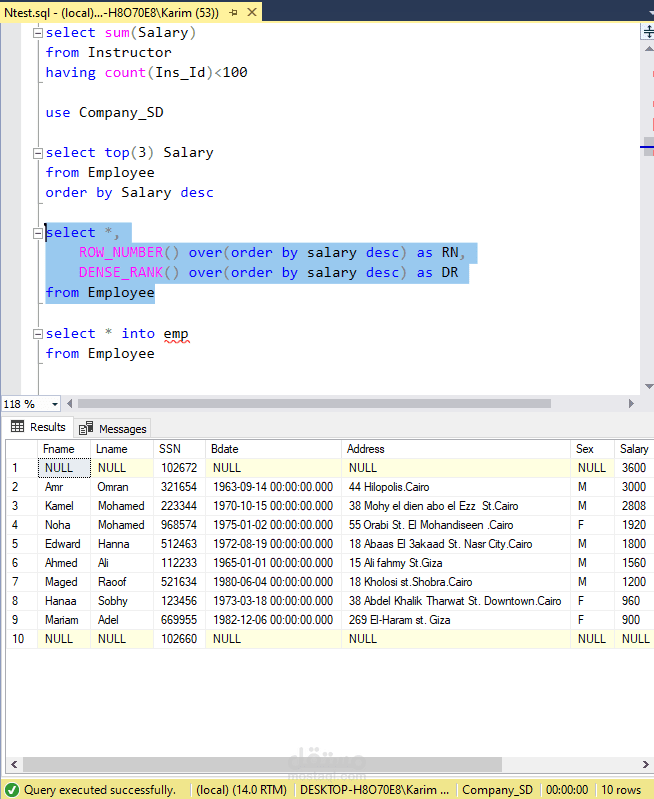This screenshot has height=799, width=654.
Task: Click the editor horizontal scroll left arrow
Action: (x=70, y=404)
